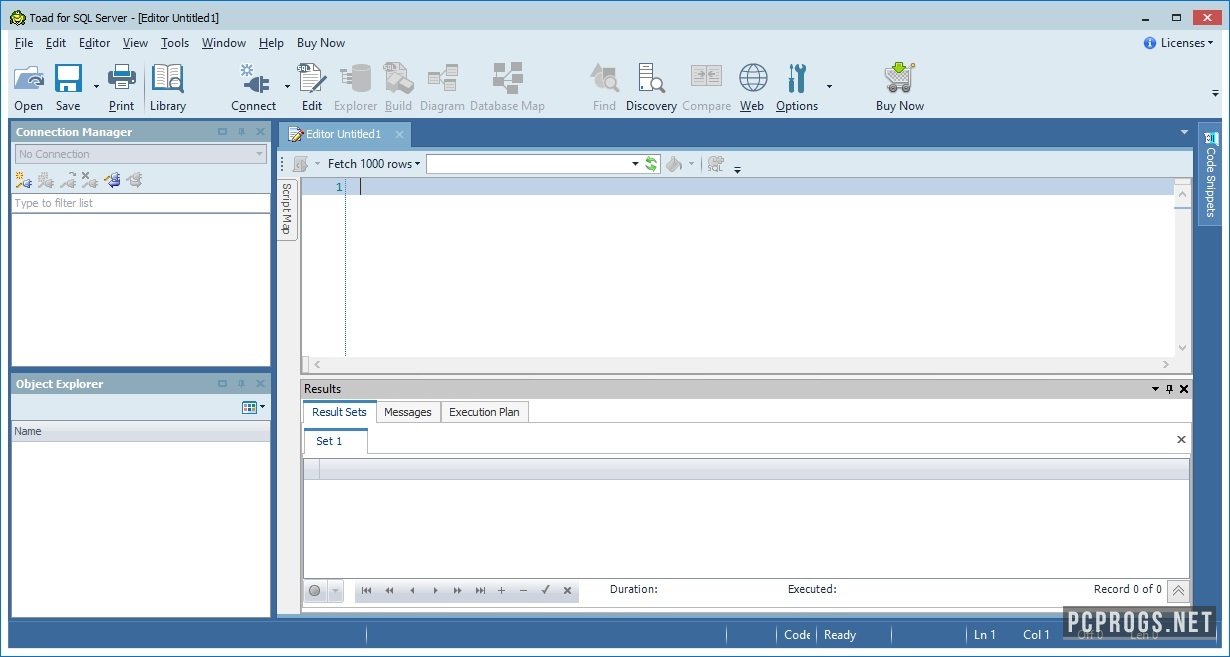Open the Options wrench-and-screwdriver icon
Screen dimensions: 1230x657
pos(796,79)
